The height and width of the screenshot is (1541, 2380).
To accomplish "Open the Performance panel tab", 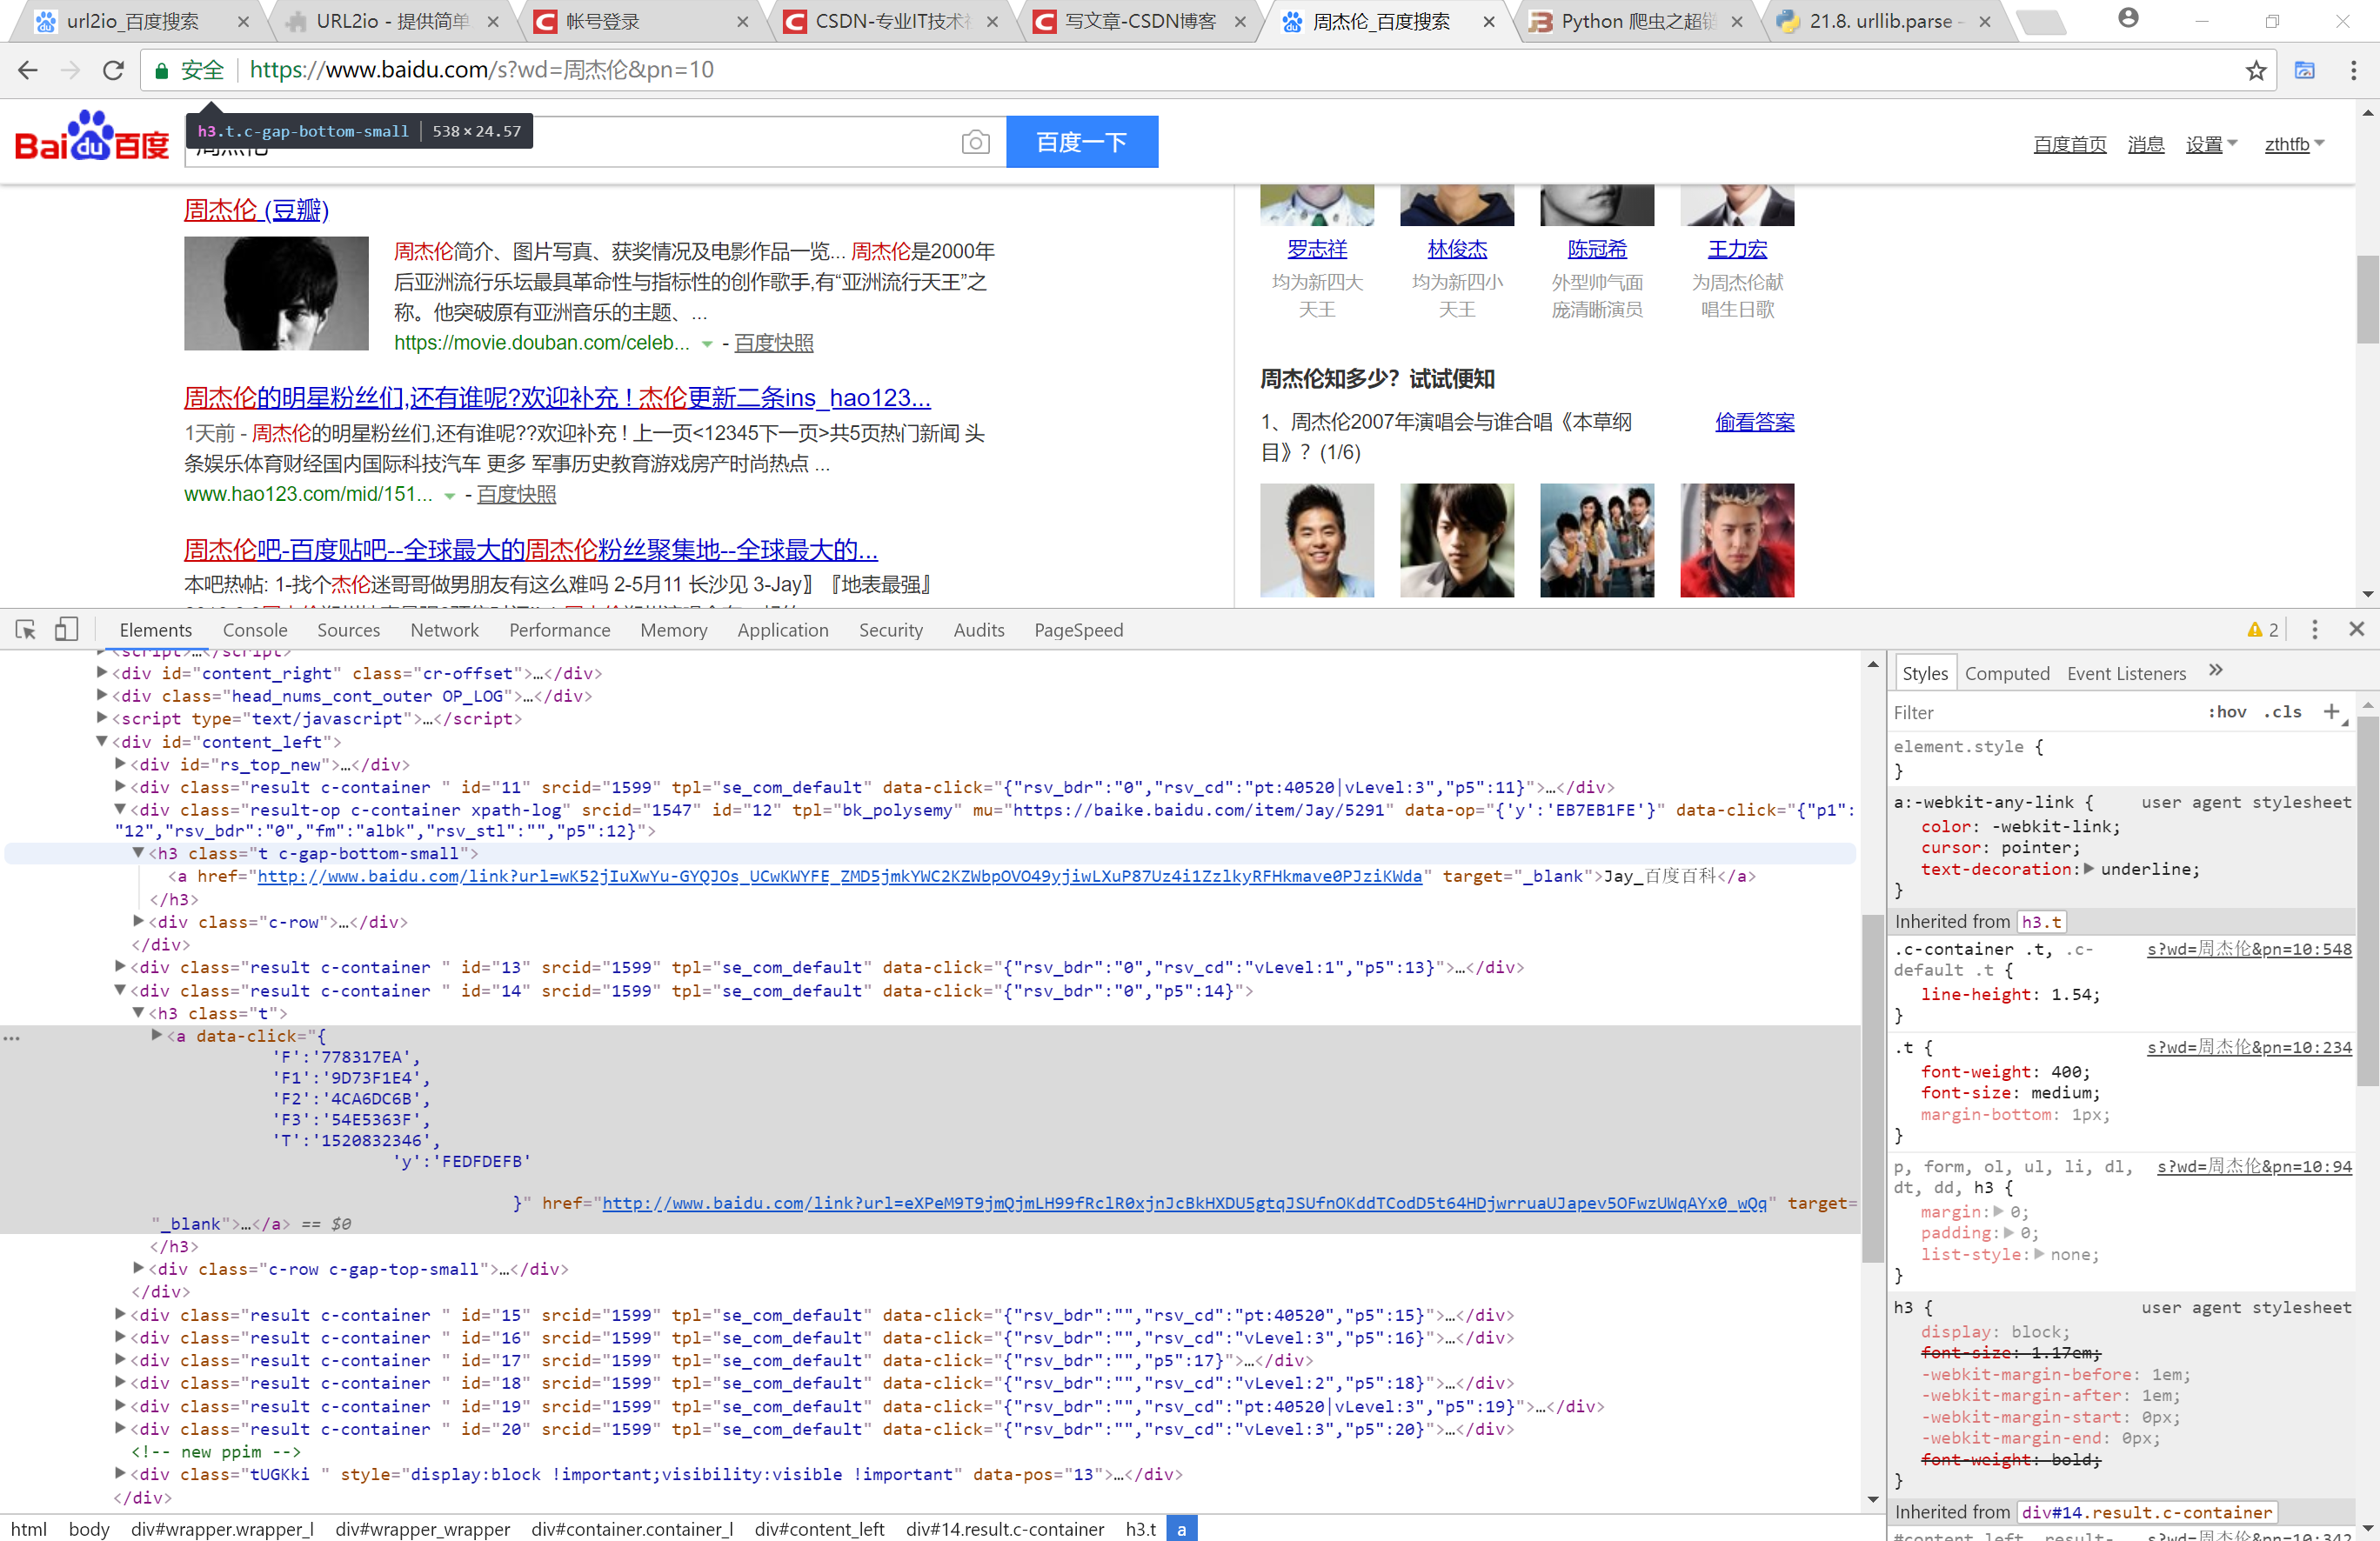I will click(559, 630).
